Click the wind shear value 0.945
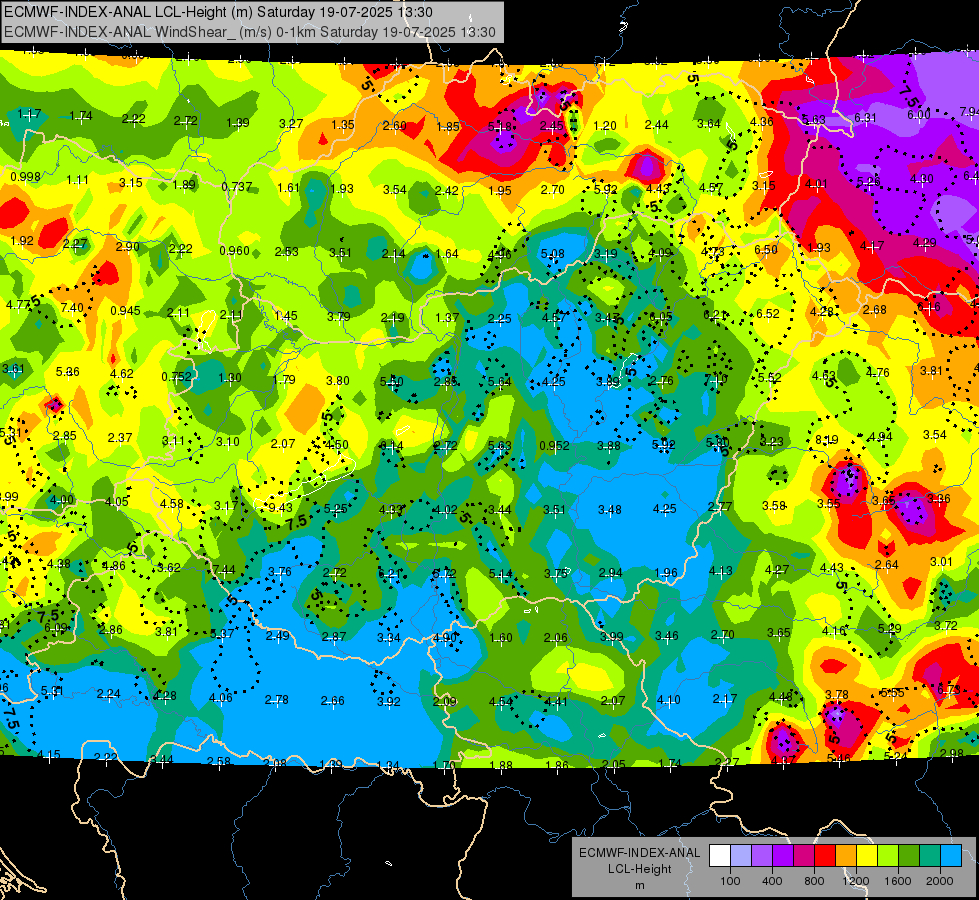Image resolution: width=979 pixels, height=900 pixels. pyautogui.click(x=125, y=311)
